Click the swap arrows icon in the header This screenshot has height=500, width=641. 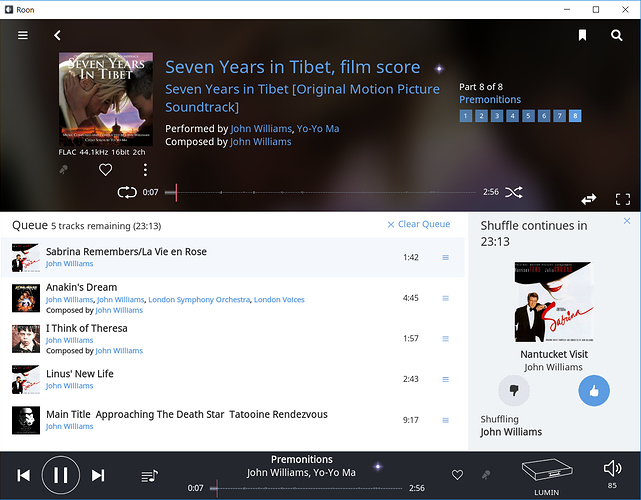point(589,199)
